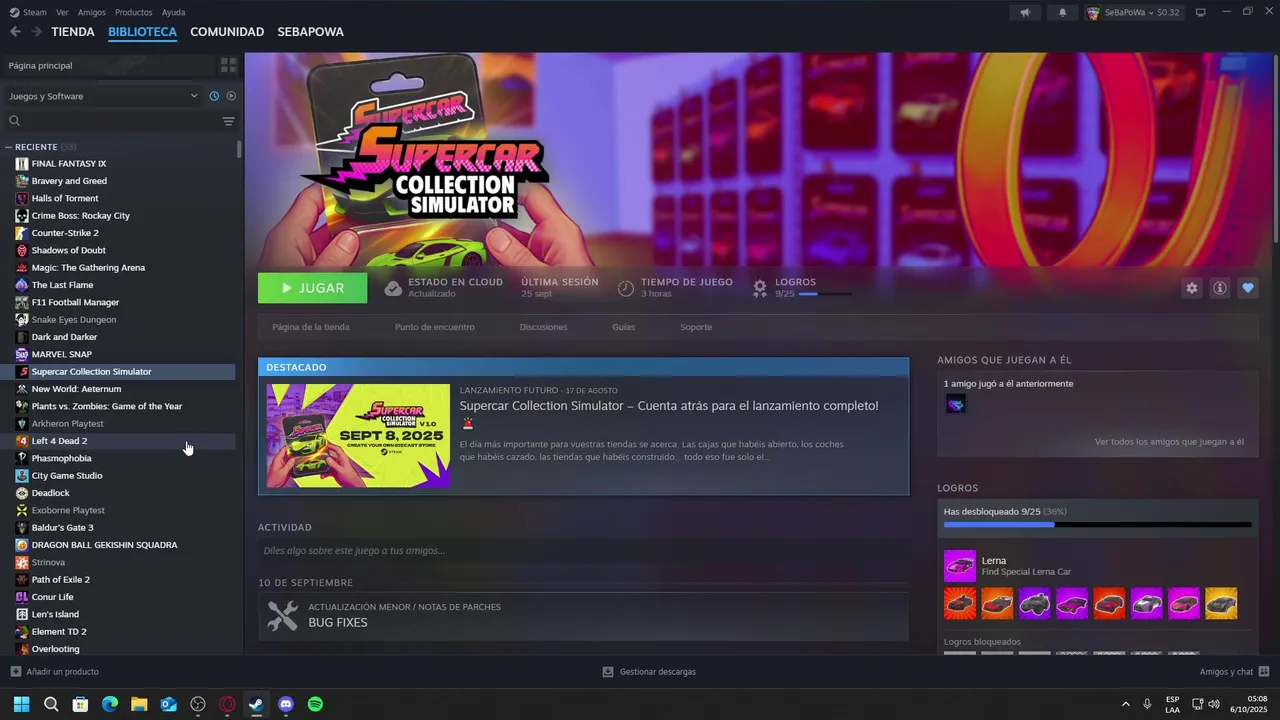This screenshot has width=1280, height=720.
Task: Open File Explorer from the taskbar
Action: click(x=139, y=704)
